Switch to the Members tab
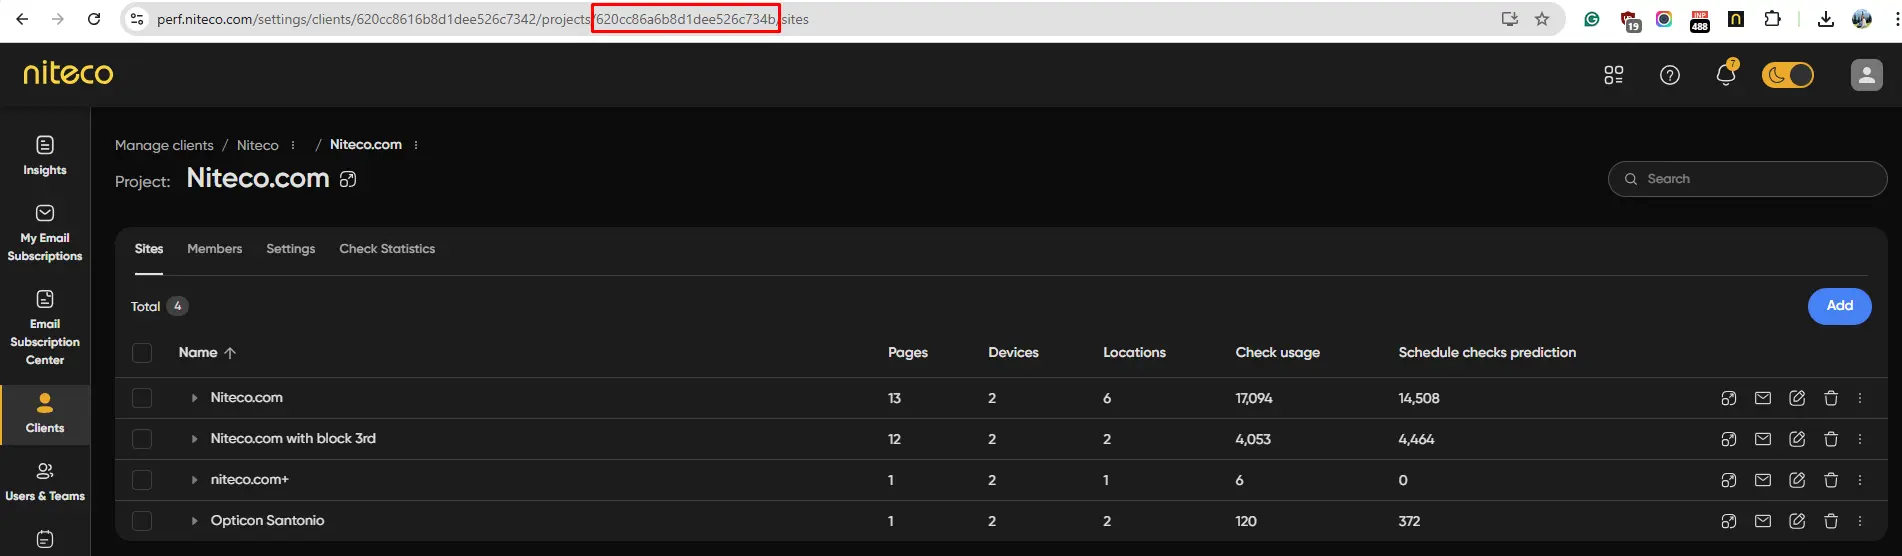The height and width of the screenshot is (556, 1902). pyautogui.click(x=215, y=249)
